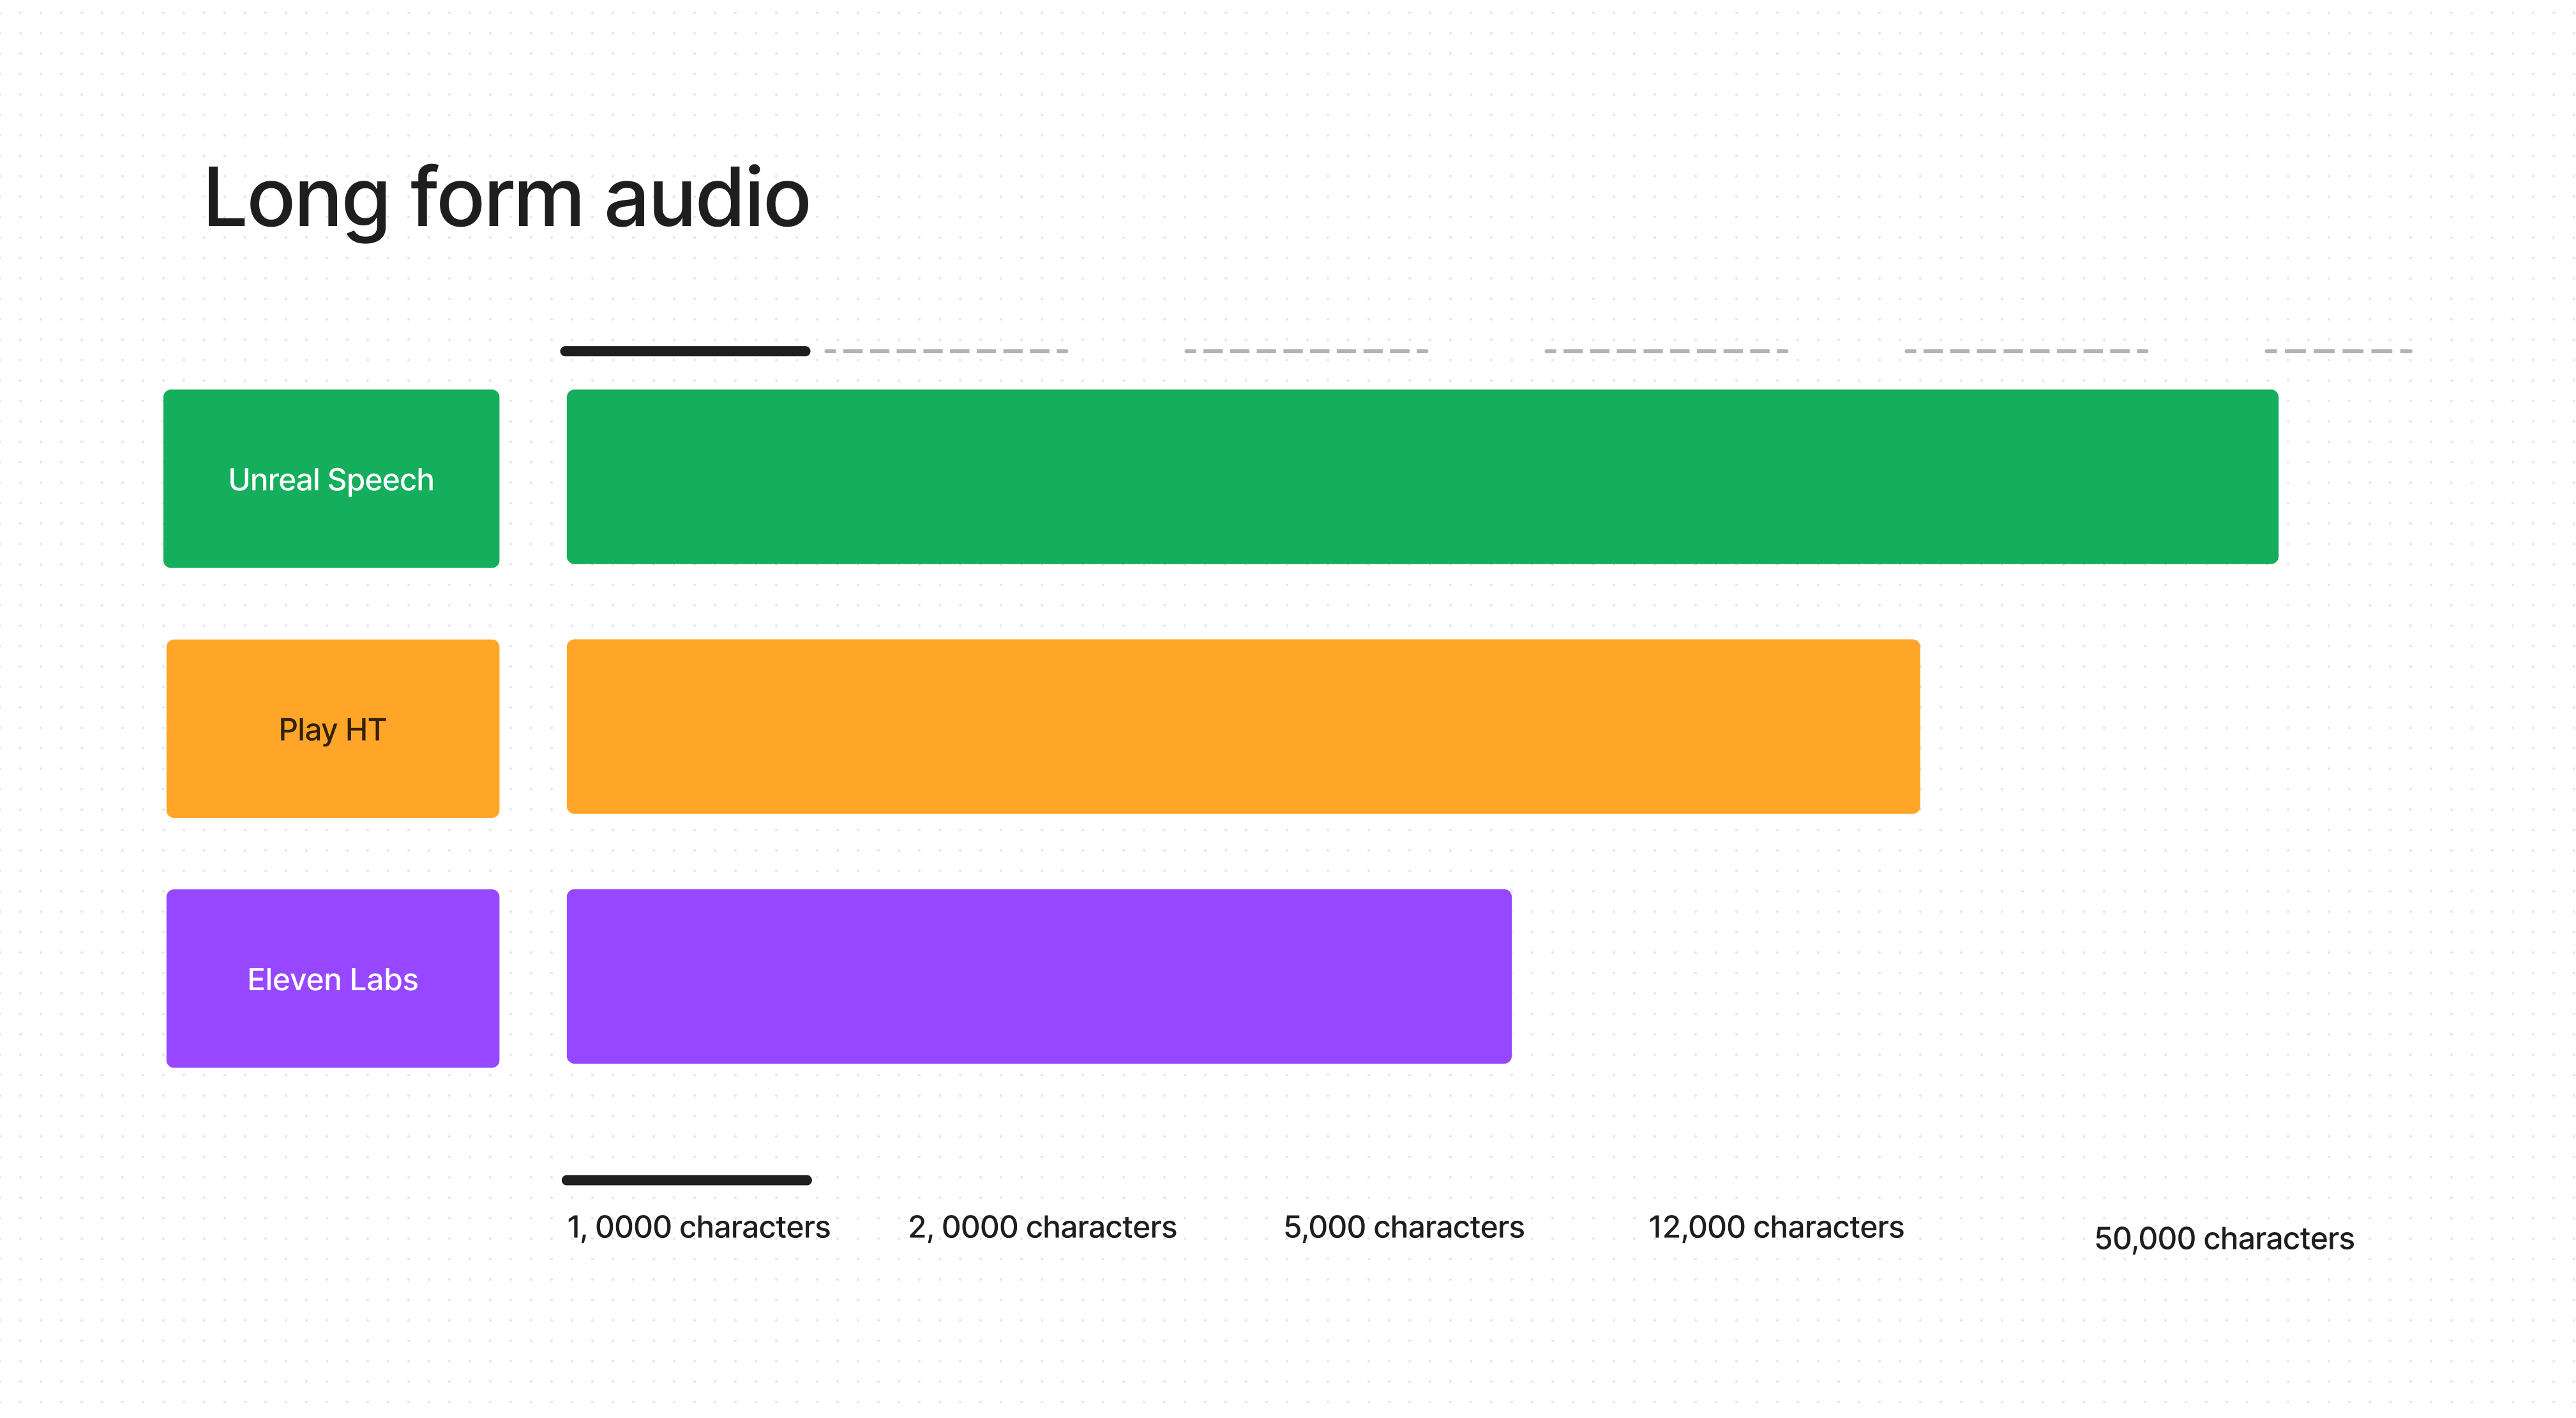Click the Eleven Labs purple label
2576x1418 pixels.
coord(332,979)
